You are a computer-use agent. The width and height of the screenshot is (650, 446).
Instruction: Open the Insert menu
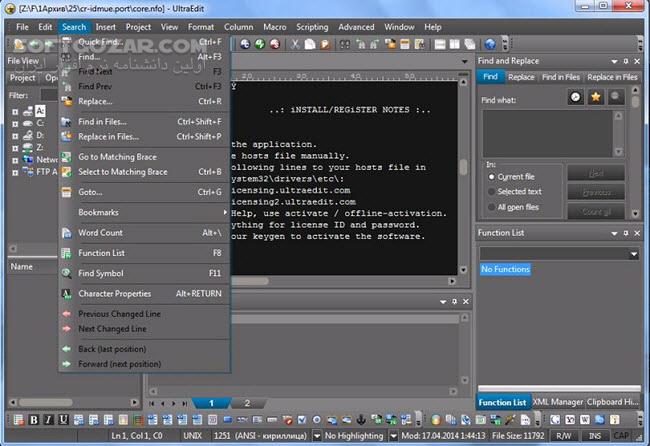point(106,27)
